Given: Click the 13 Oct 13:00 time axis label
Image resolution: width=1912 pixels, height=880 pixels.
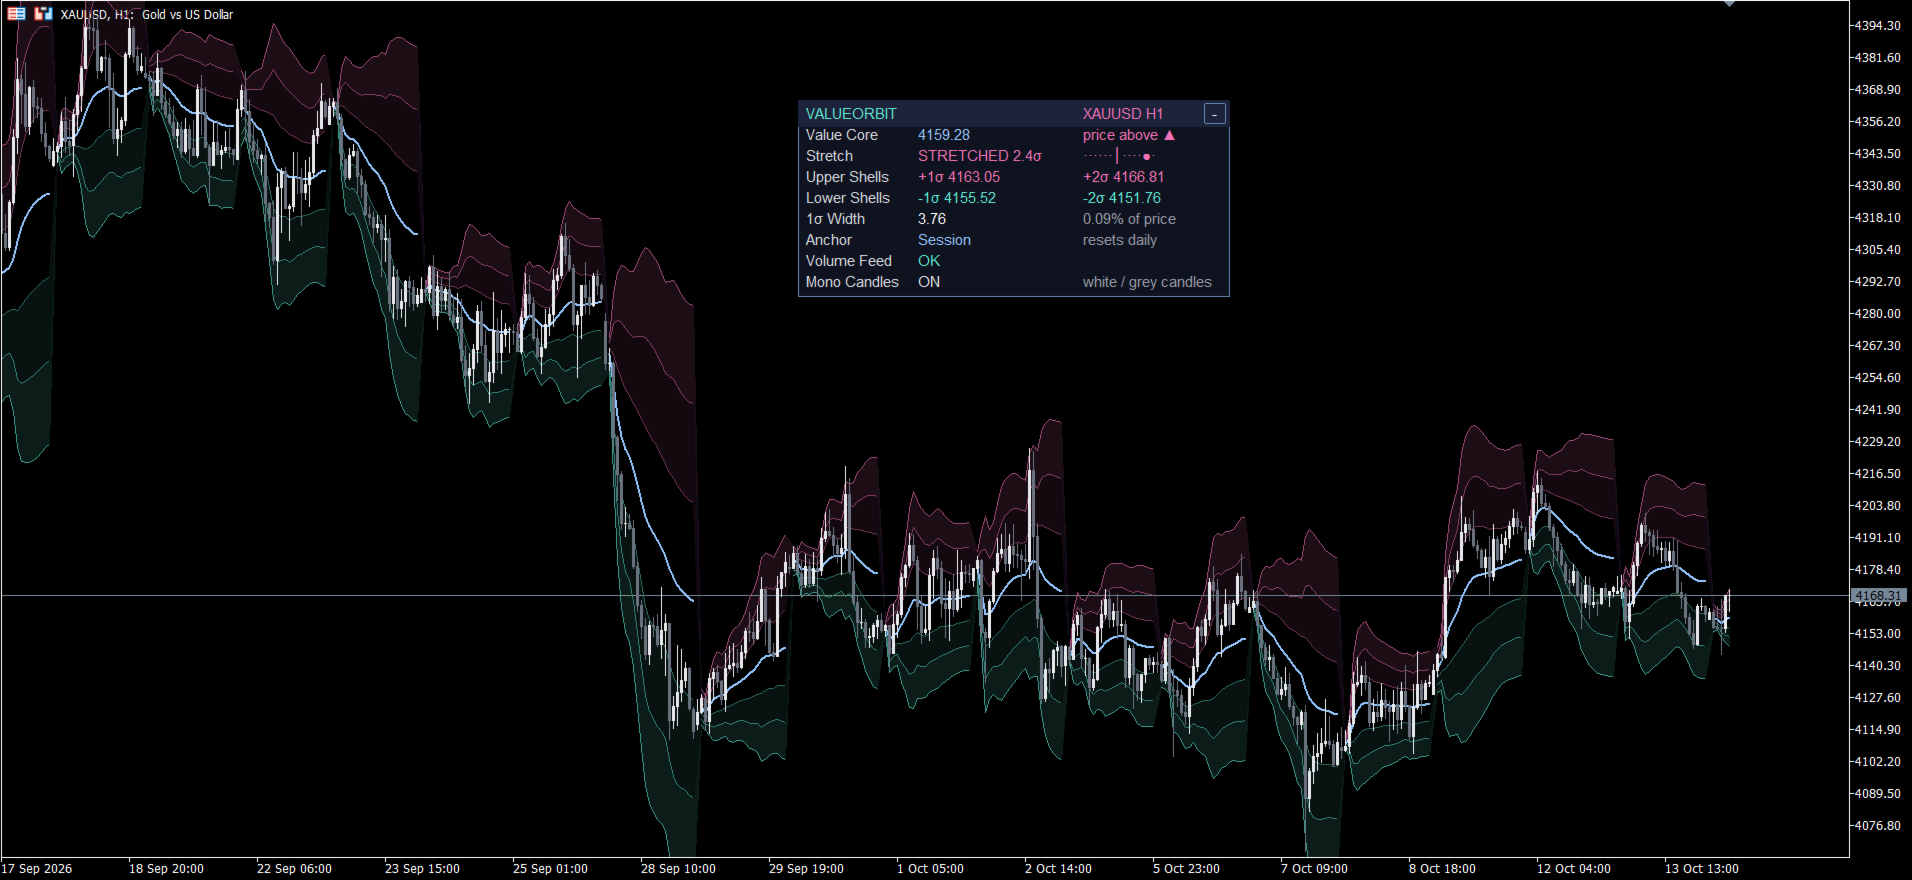Looking at the screenshot, I should [1701, 868].
